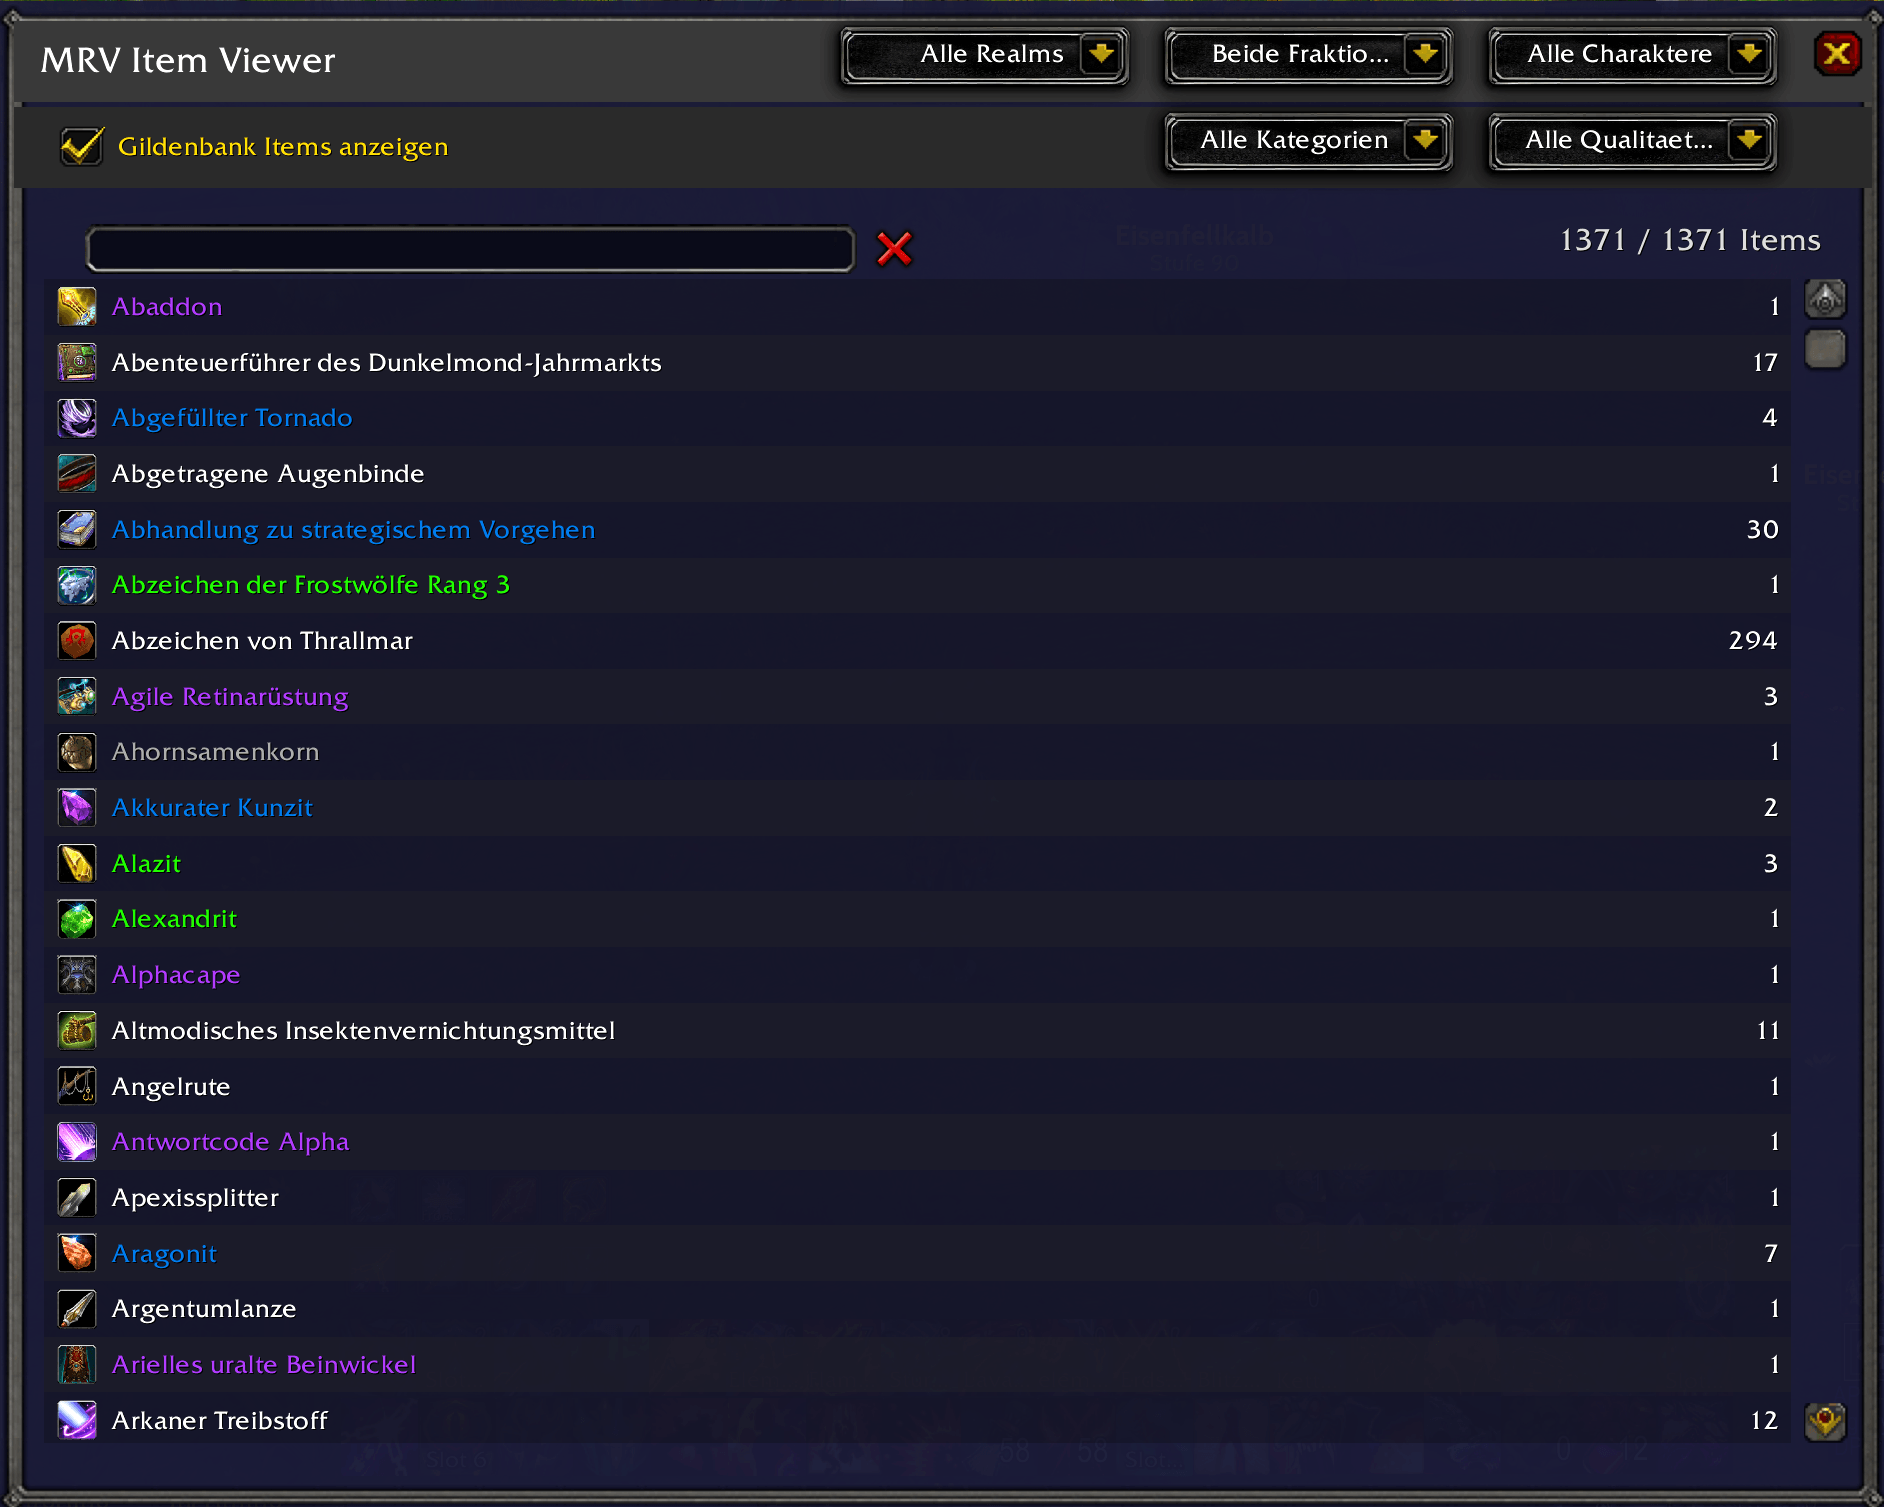Open the Alle Charaktere dropdown
The image size is (1884, 1507).
point(1633,55)
